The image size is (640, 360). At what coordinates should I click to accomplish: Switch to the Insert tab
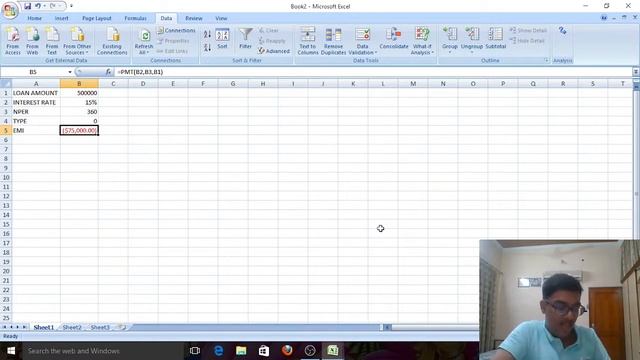tap(62, 18)
